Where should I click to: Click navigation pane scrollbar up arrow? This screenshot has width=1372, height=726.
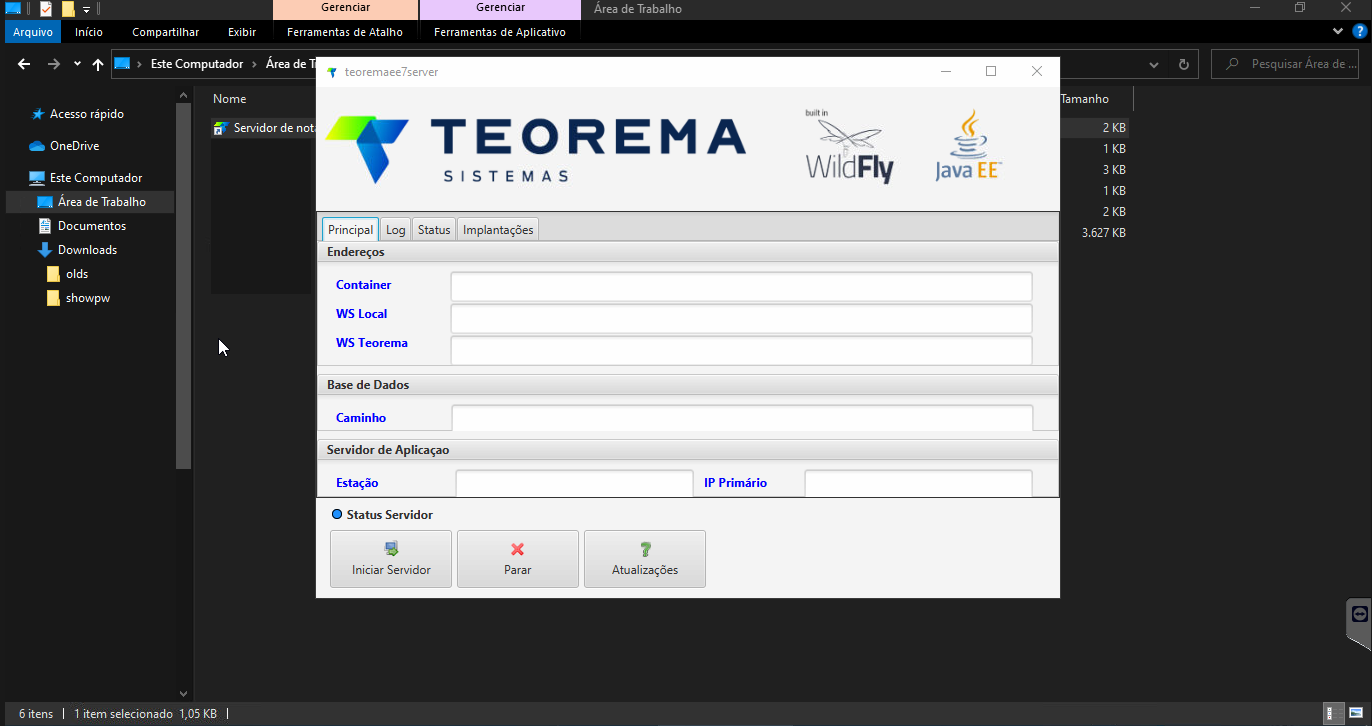(x=183, y=96)
